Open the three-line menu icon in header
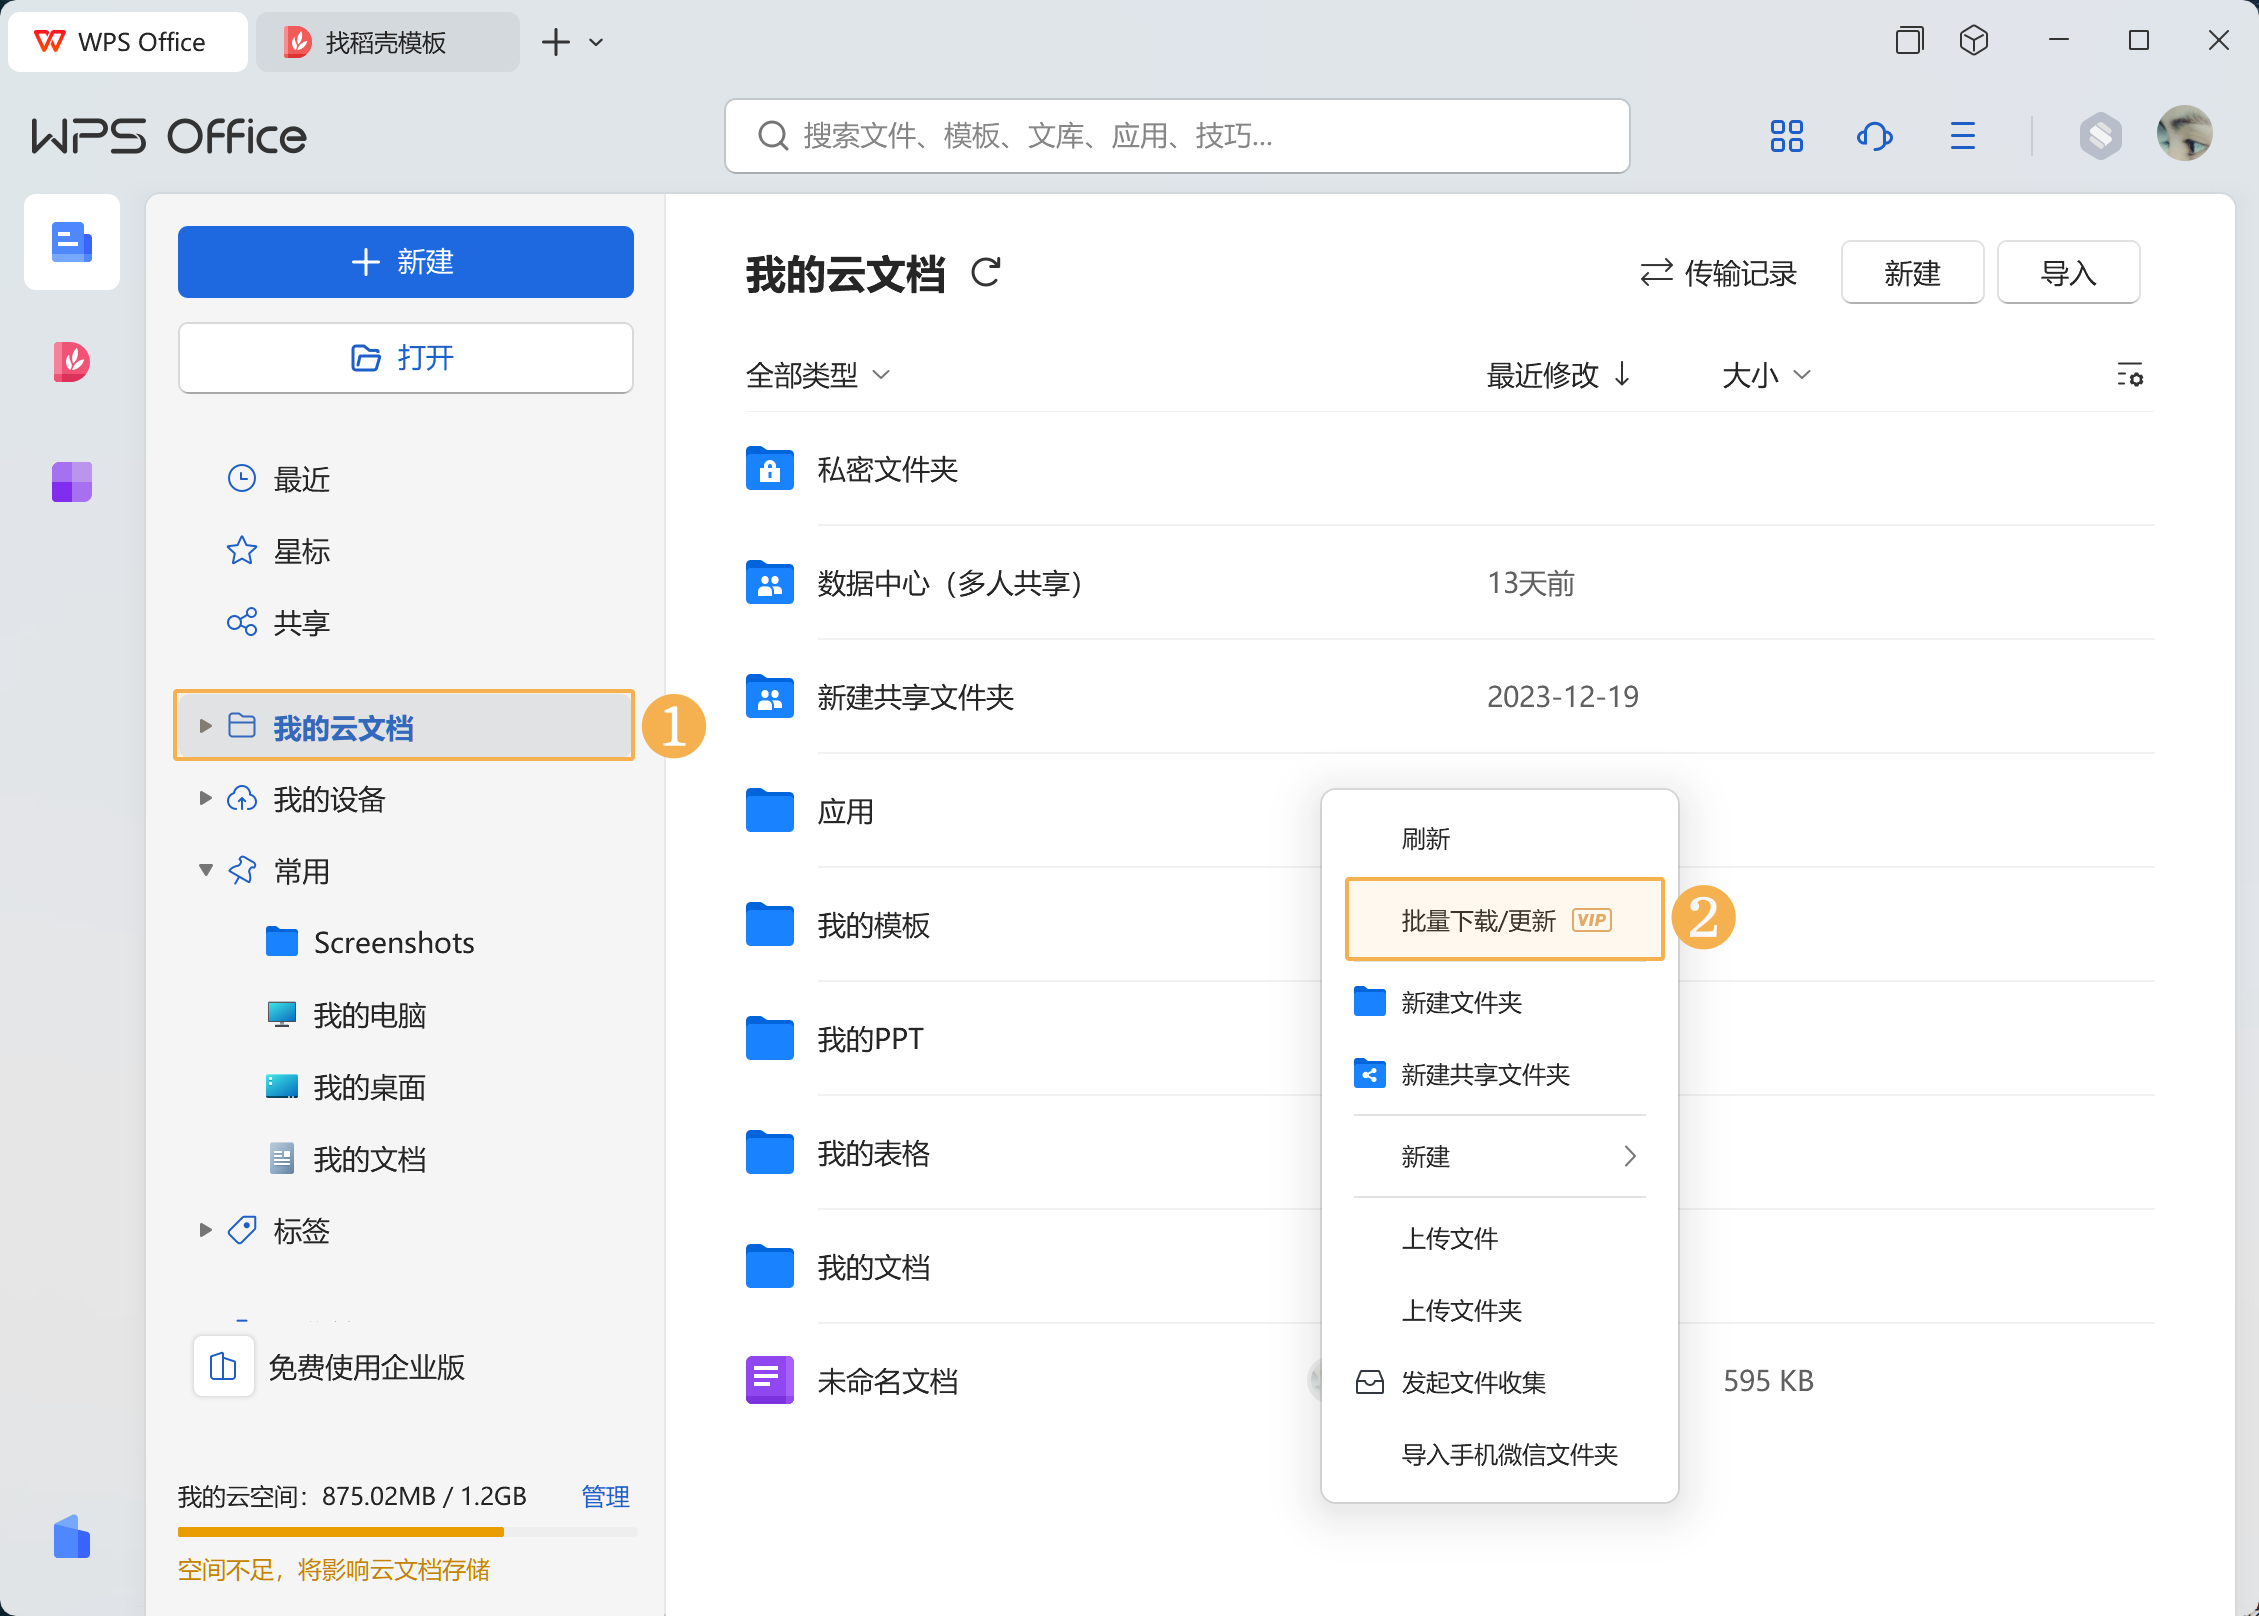The height and width of the screenshot is (1616, 2259). click(1962, 136)
